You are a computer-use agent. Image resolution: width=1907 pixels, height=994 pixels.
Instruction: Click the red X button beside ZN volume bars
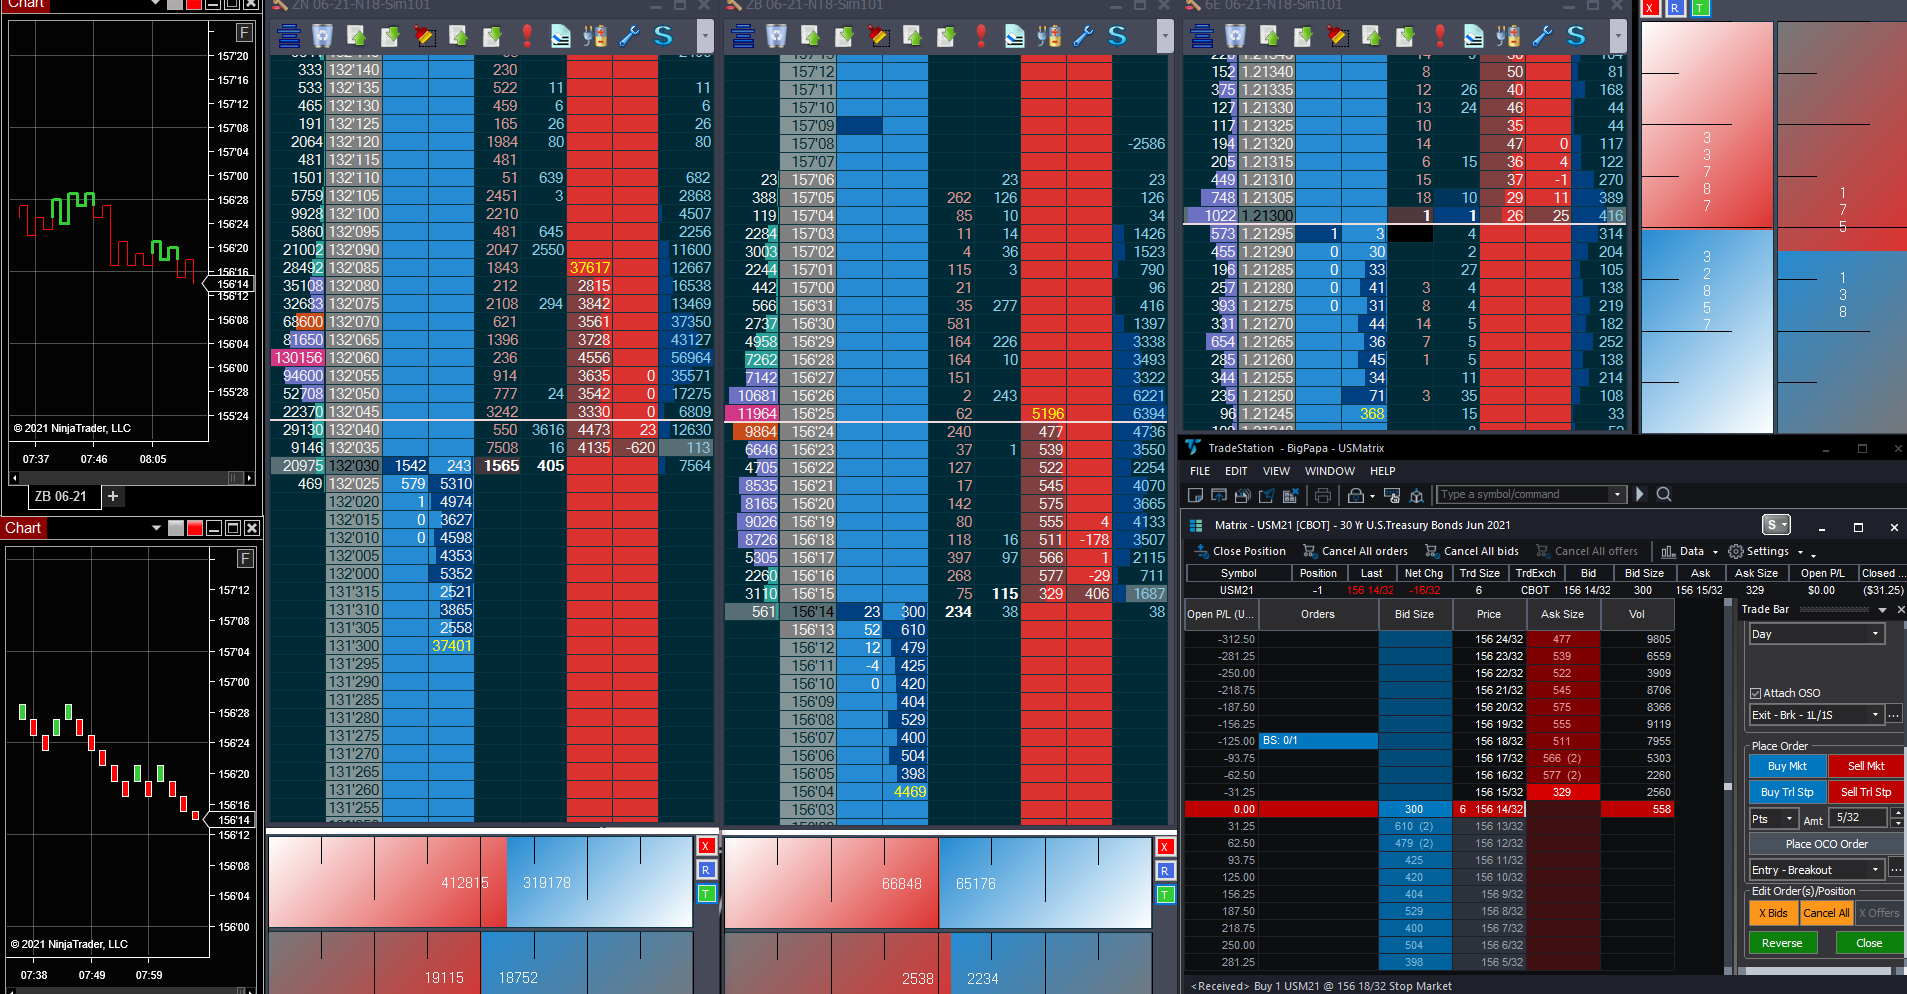[706, 846]
